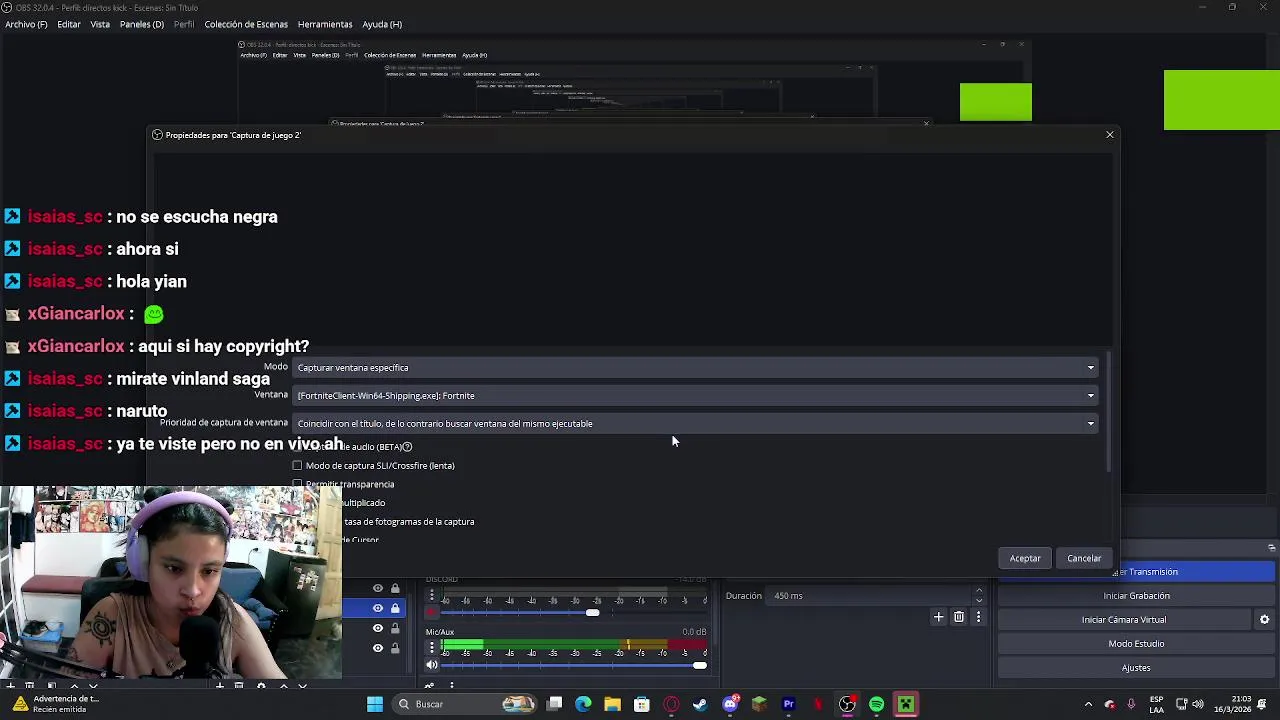Viewport: 1280px width, 720px height.
Task: Open File Explorer from the taskbar
Action: coord(612,705)
